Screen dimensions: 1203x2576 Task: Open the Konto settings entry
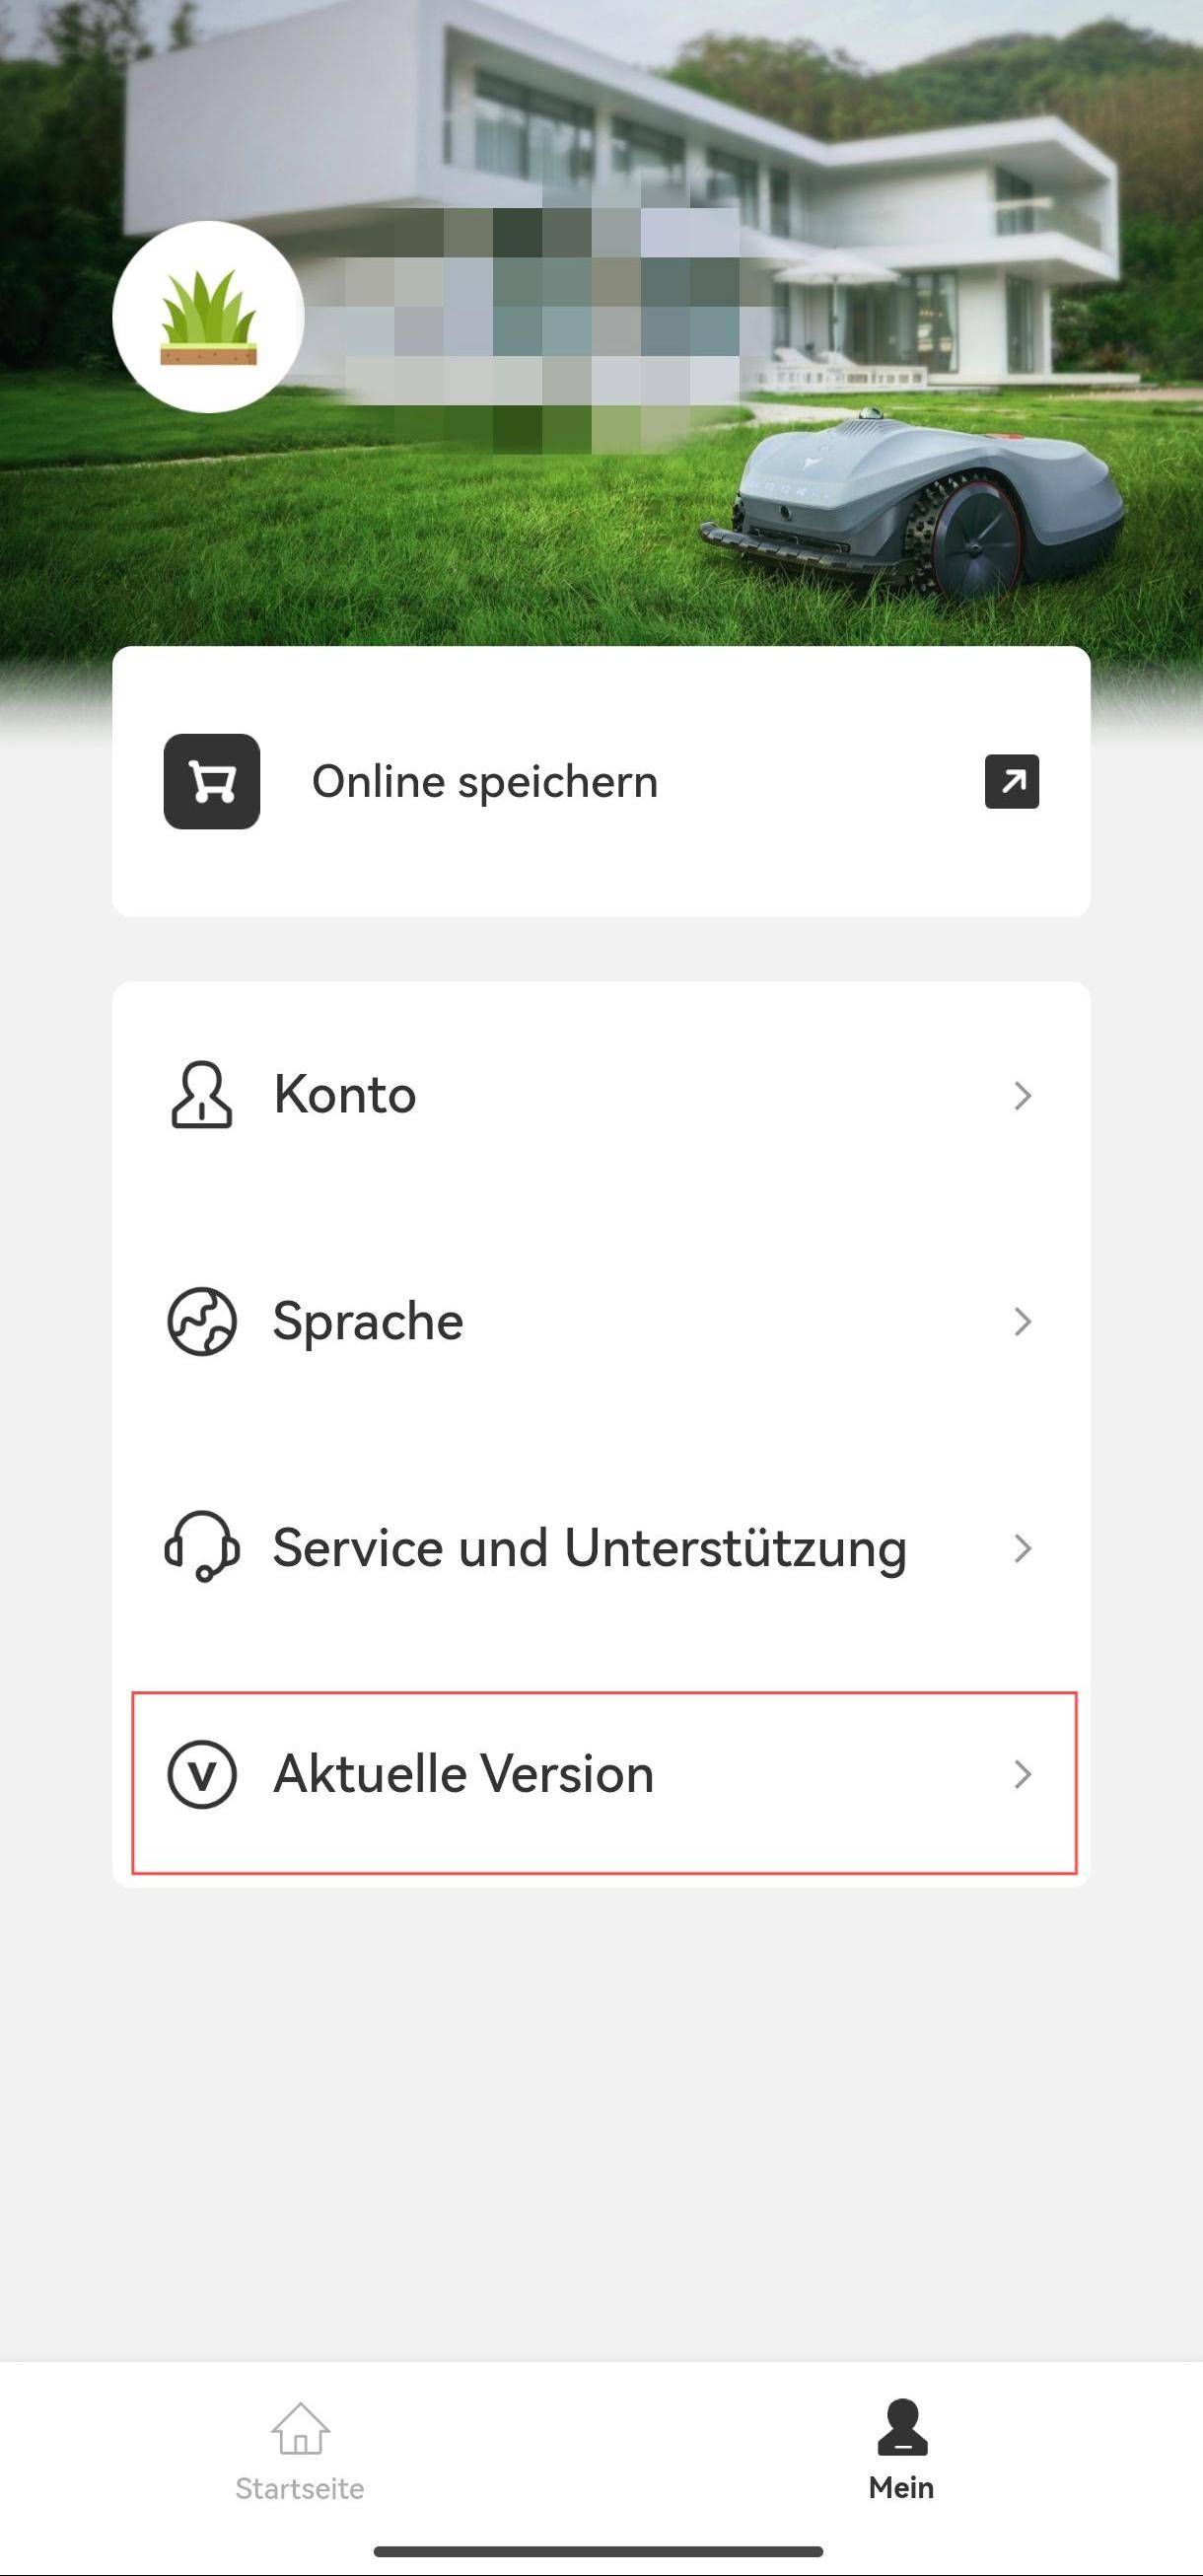[601, 1095]
